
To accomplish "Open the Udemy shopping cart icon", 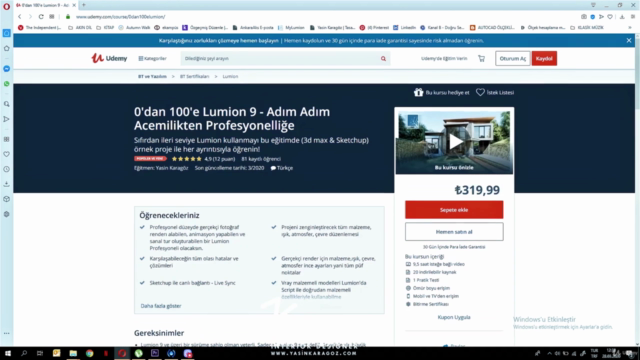I will click(x=482, y=58).
